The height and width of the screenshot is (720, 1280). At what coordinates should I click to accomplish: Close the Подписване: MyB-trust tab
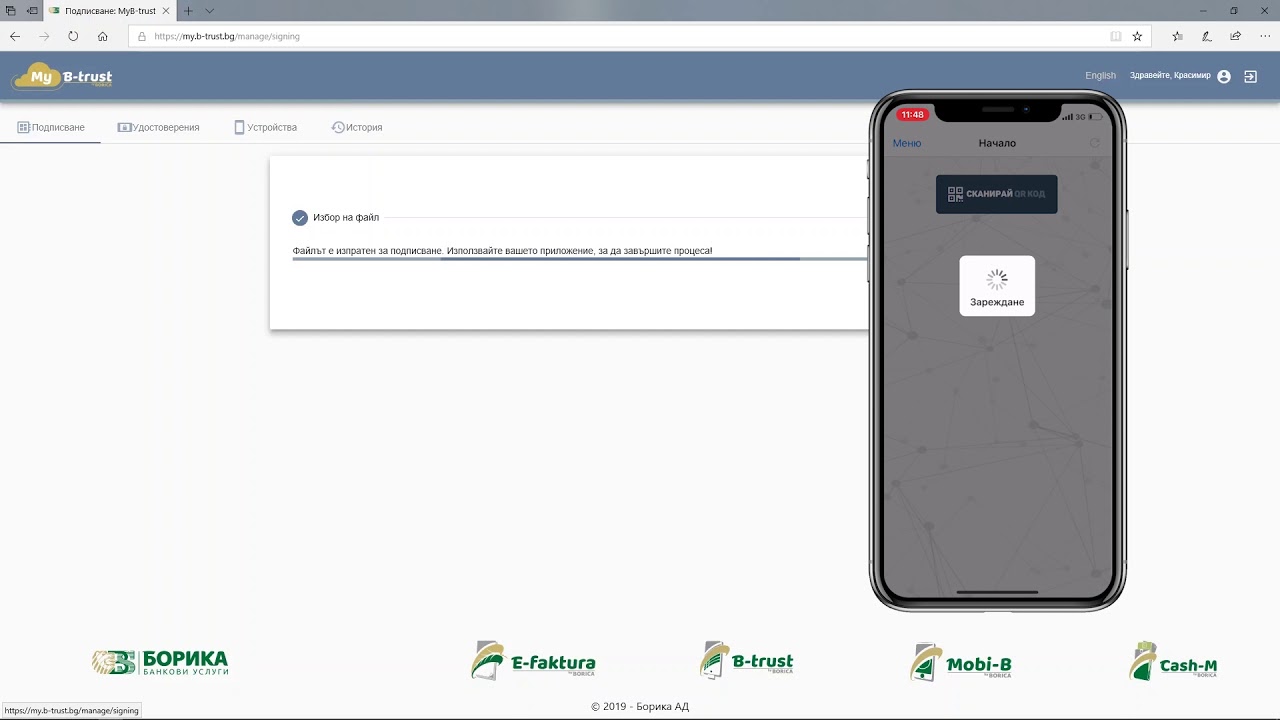[x=168, y=11]
